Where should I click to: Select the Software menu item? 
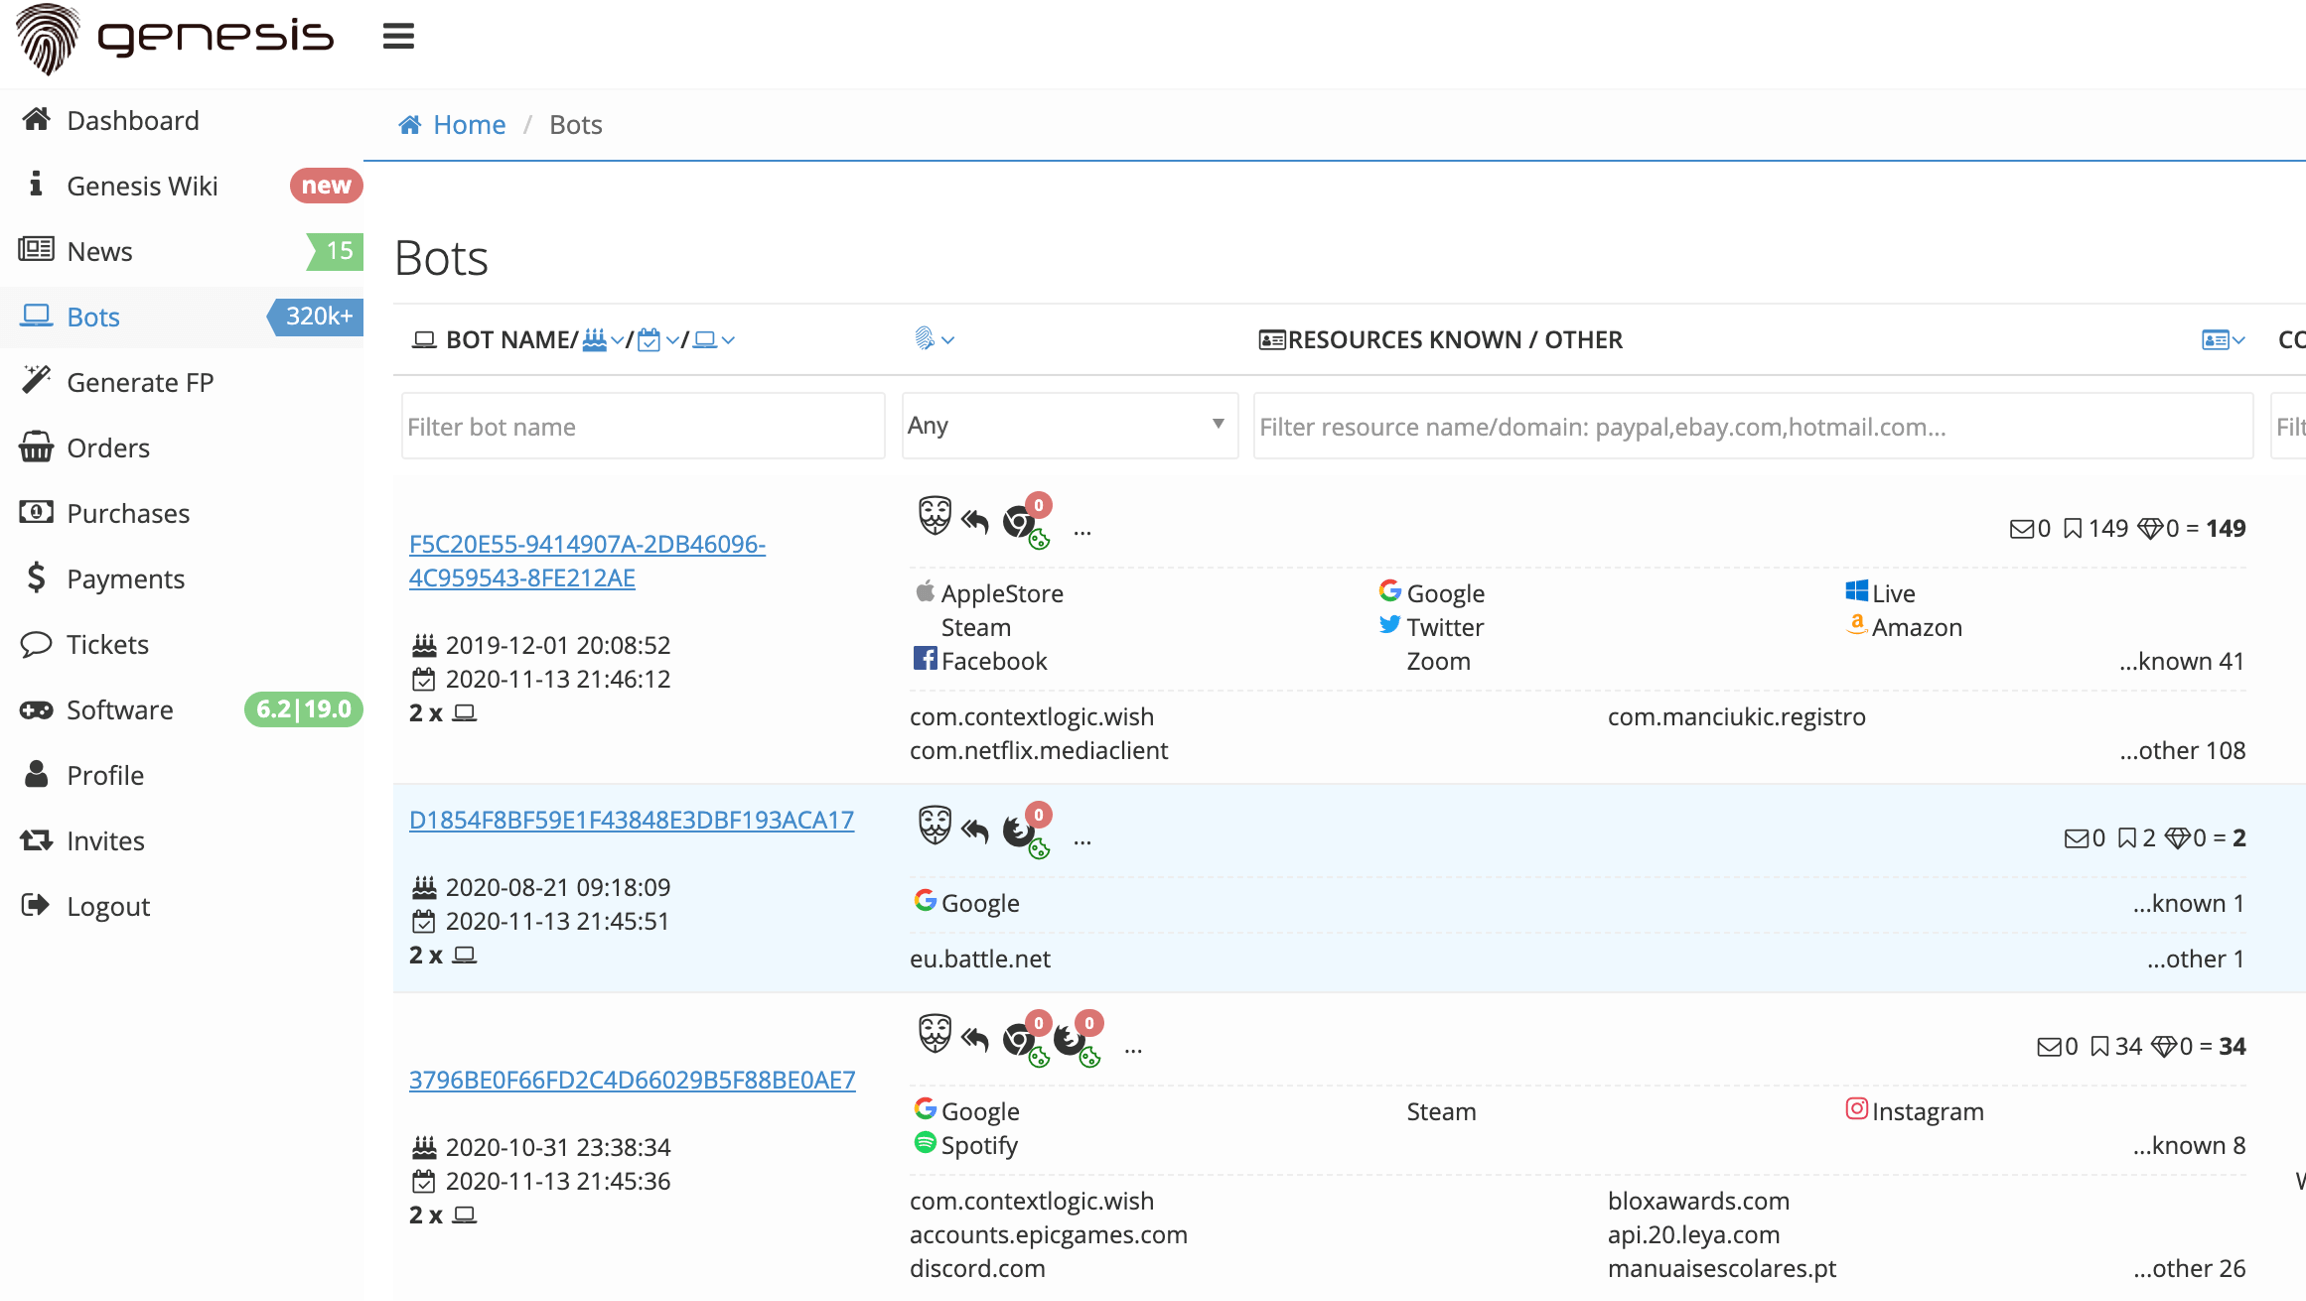tap(120, 708)
